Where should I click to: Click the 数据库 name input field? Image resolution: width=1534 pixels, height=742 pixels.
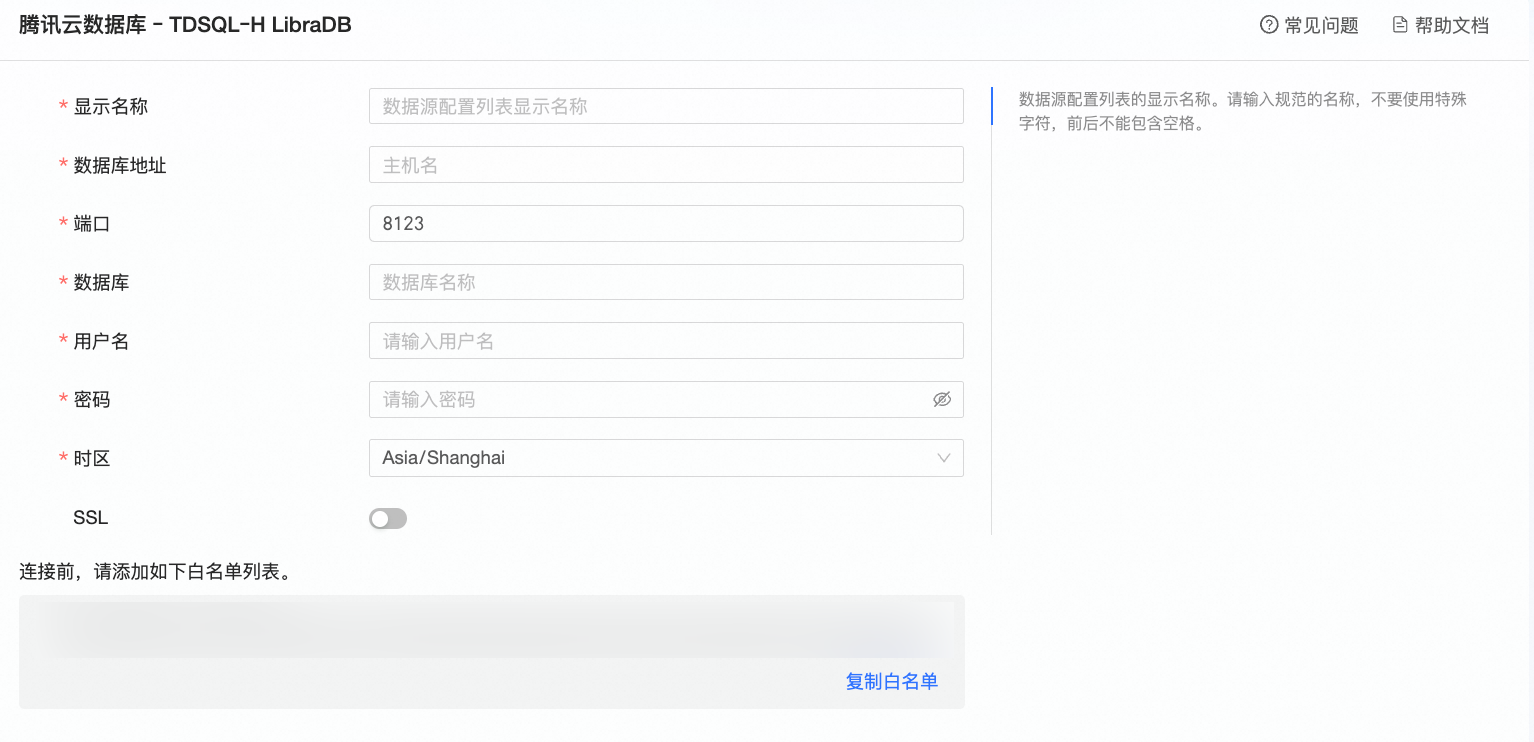(666, 282)
